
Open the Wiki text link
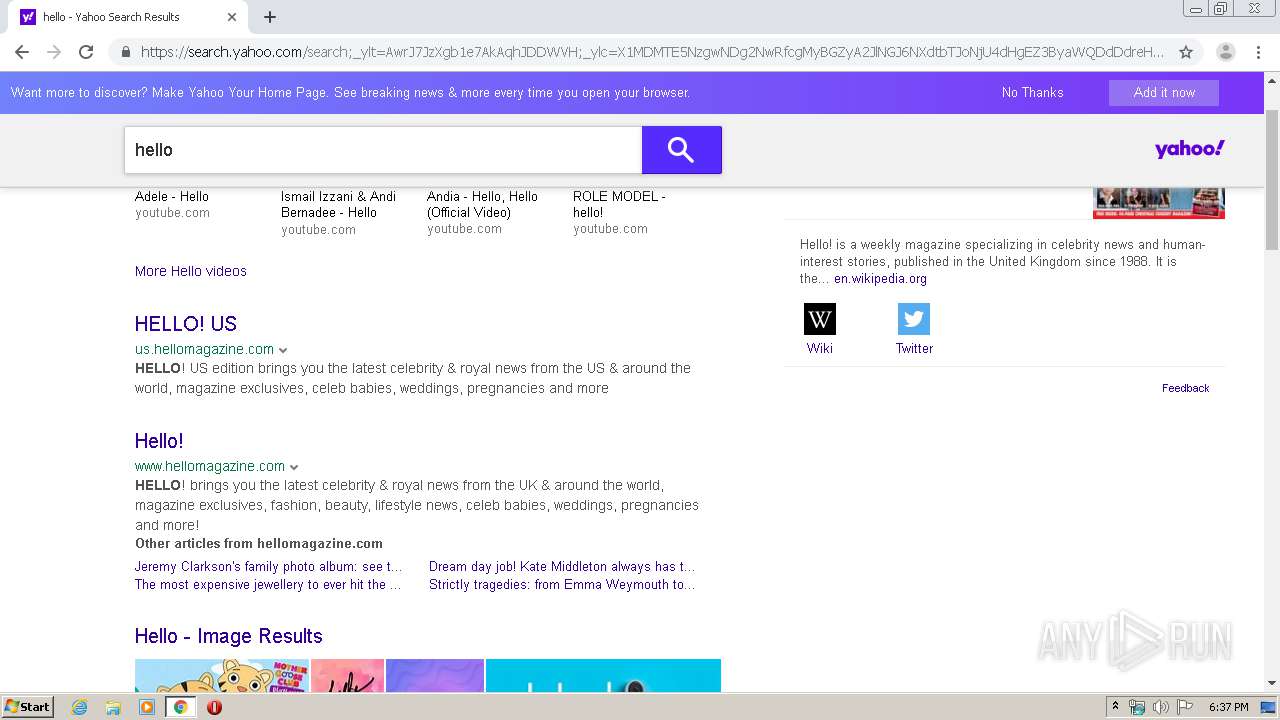coord(820,348)
